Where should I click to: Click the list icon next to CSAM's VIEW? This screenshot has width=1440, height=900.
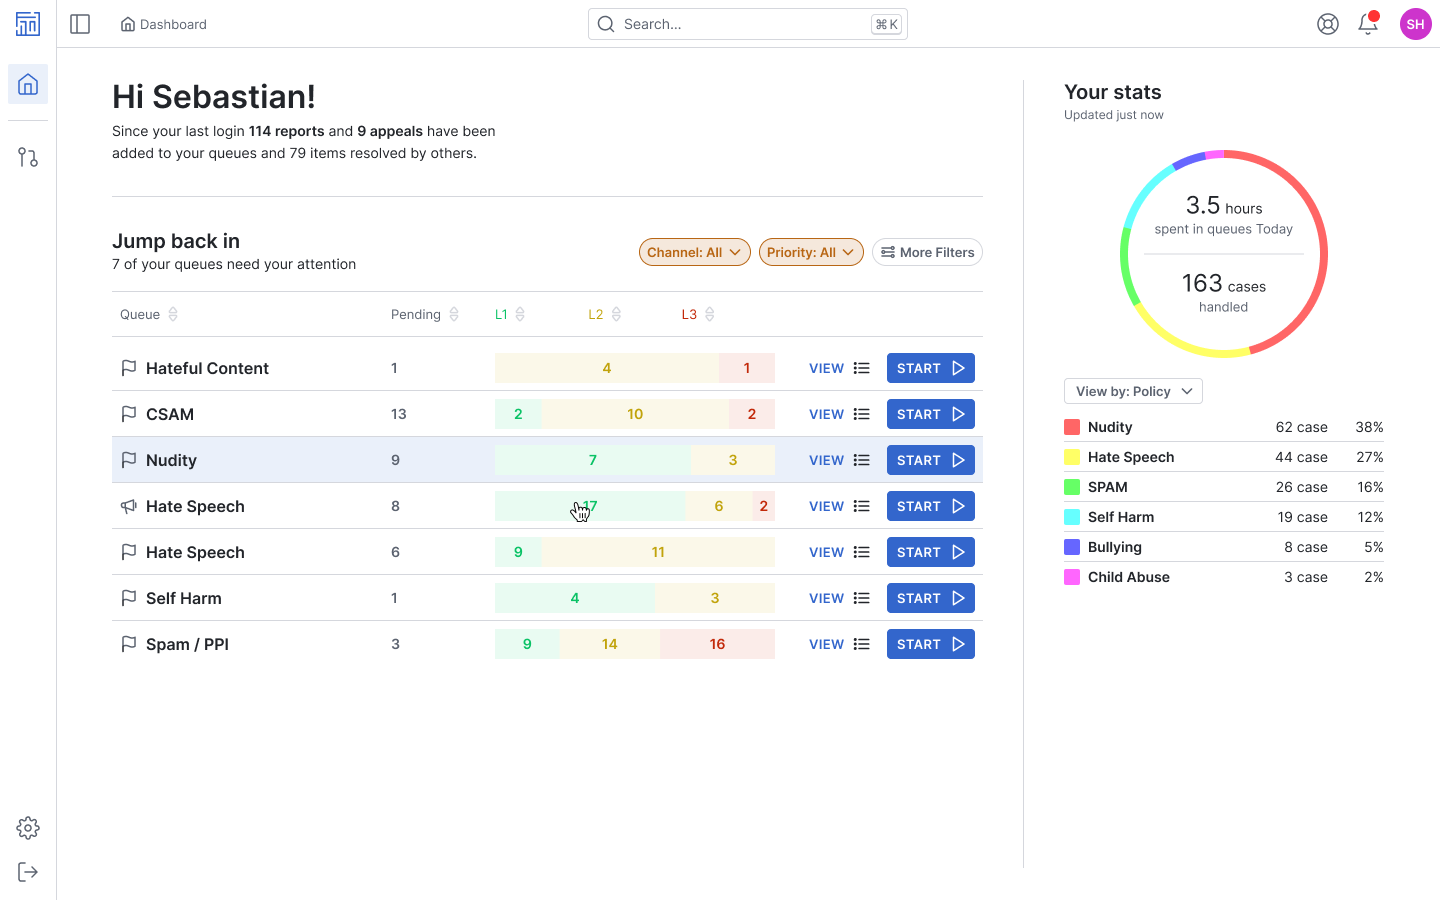[861, 413]
